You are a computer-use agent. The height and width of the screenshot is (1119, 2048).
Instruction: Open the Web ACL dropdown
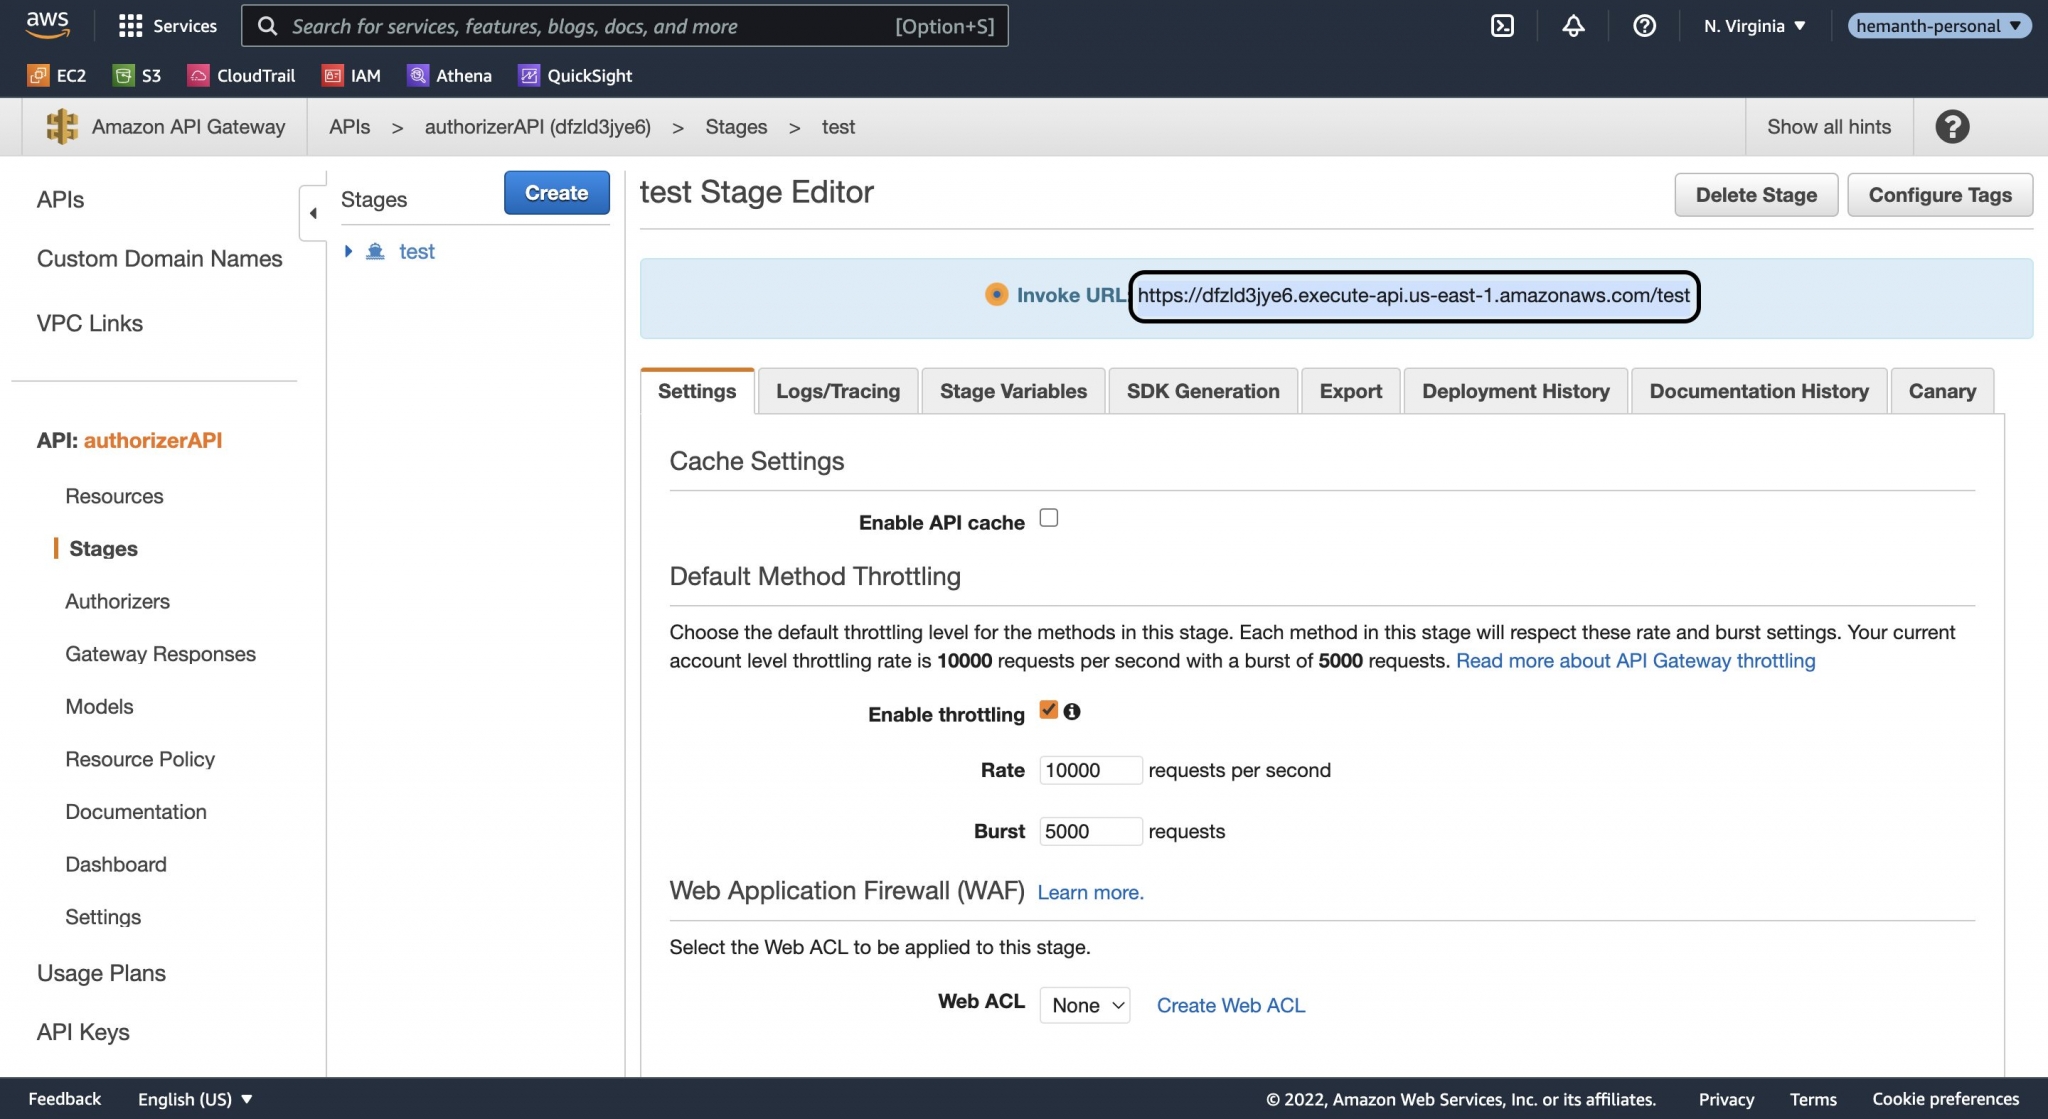(1084, 1005)
